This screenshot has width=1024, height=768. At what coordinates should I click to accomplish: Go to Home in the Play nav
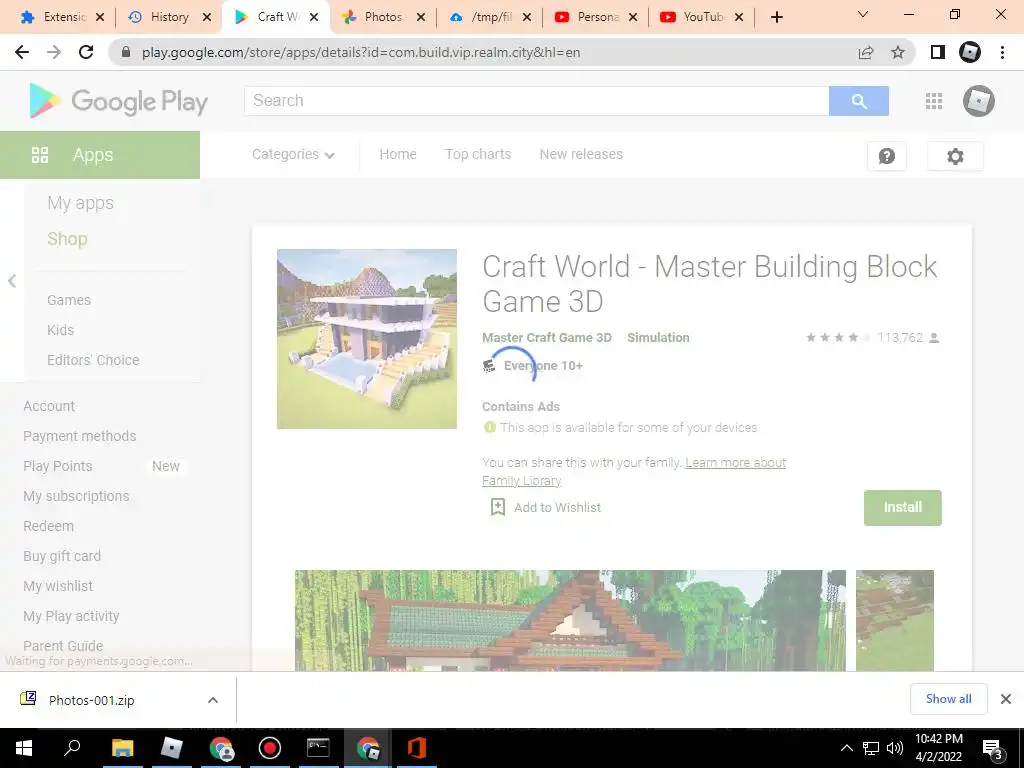(x=398, y=154)
